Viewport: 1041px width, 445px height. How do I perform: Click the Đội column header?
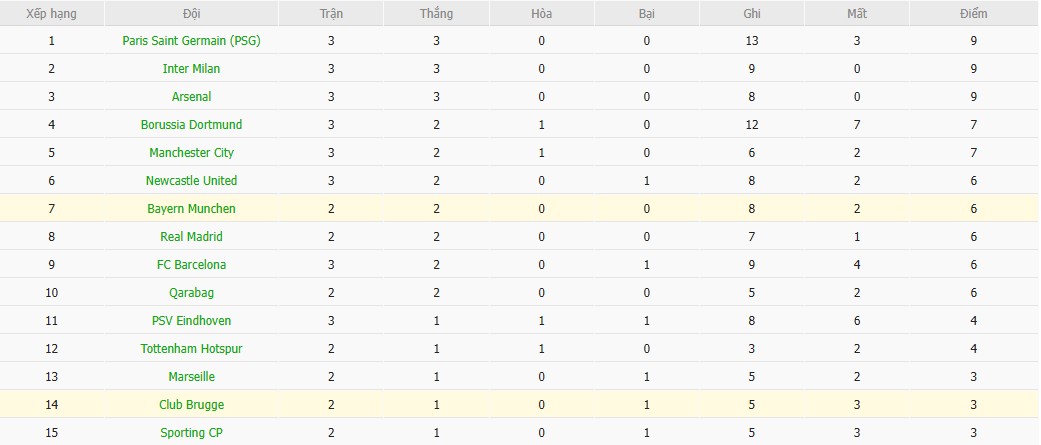click(x=191, y=14)
